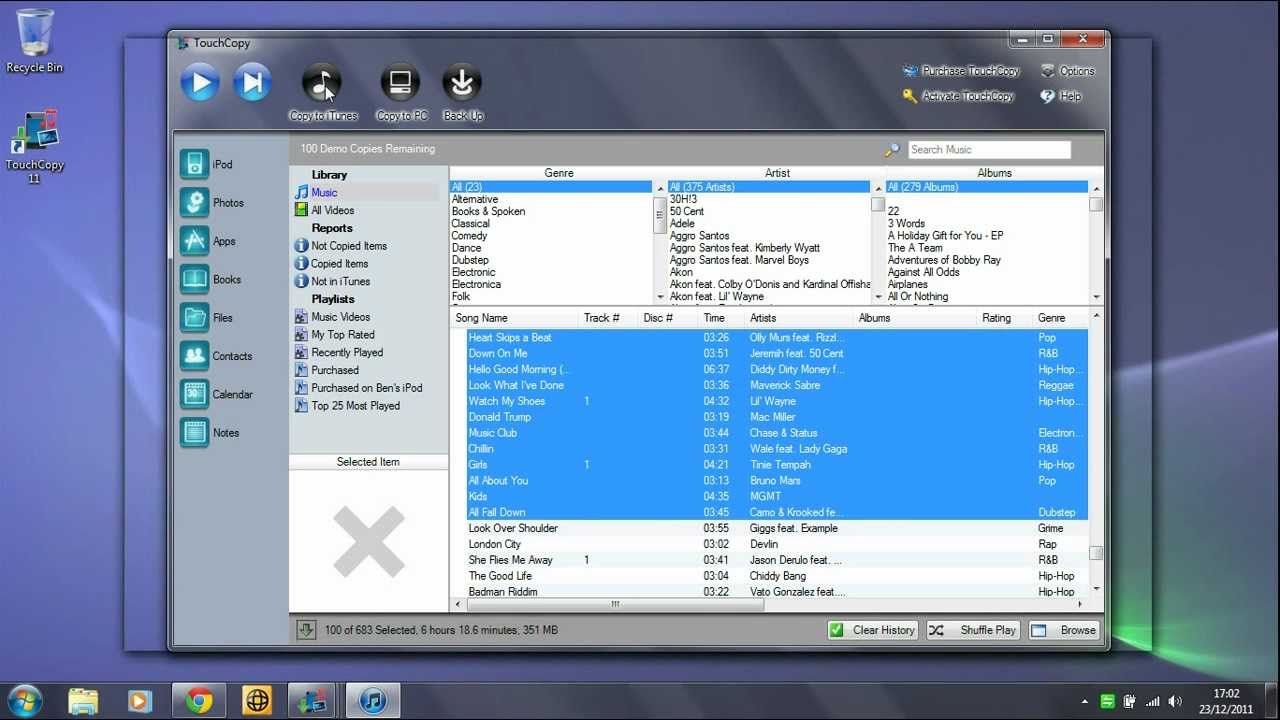The width and height of the screenshot is (1280, 720).
Task: Select song Donald Trump
Action: pos(500,417)
